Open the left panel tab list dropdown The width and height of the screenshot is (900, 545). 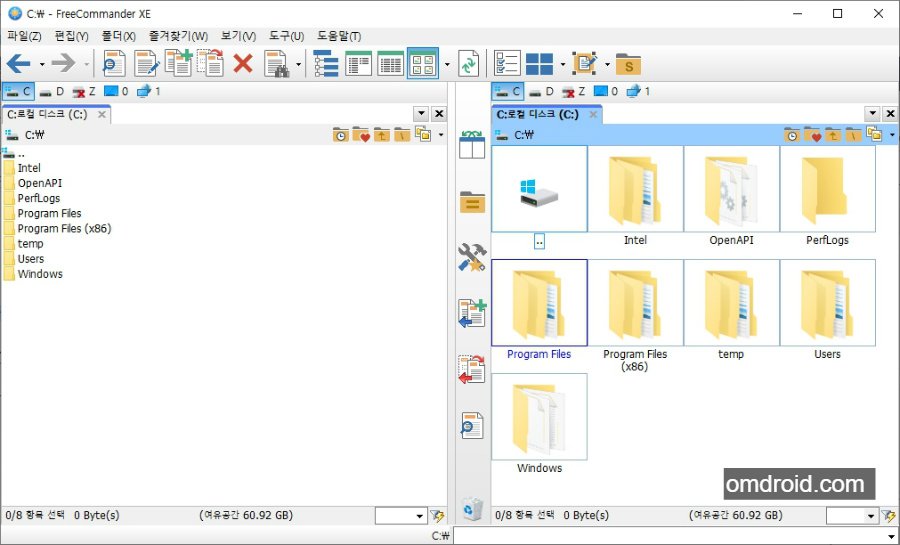coord(421,114)
